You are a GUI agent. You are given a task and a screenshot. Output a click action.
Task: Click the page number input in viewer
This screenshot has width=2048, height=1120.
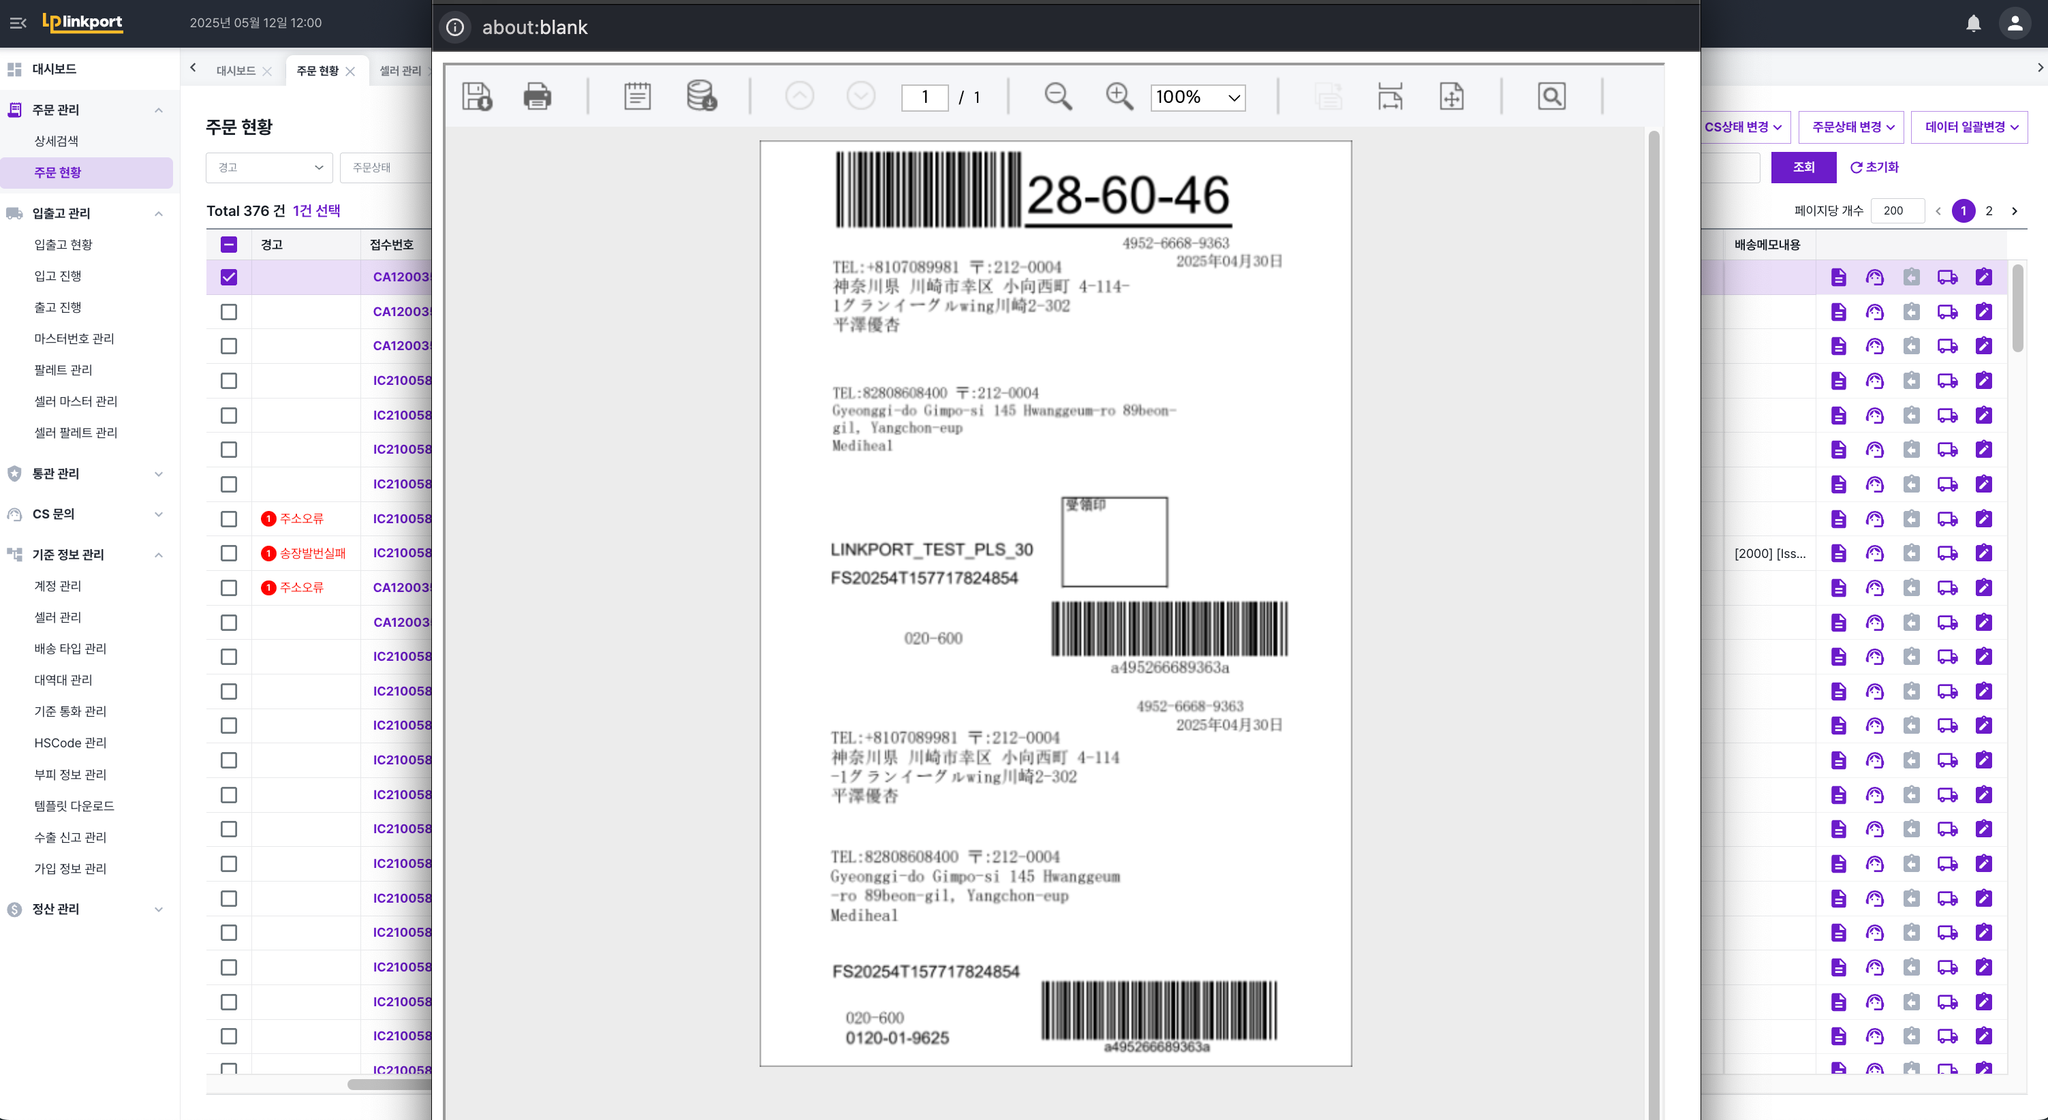(925, 97)
